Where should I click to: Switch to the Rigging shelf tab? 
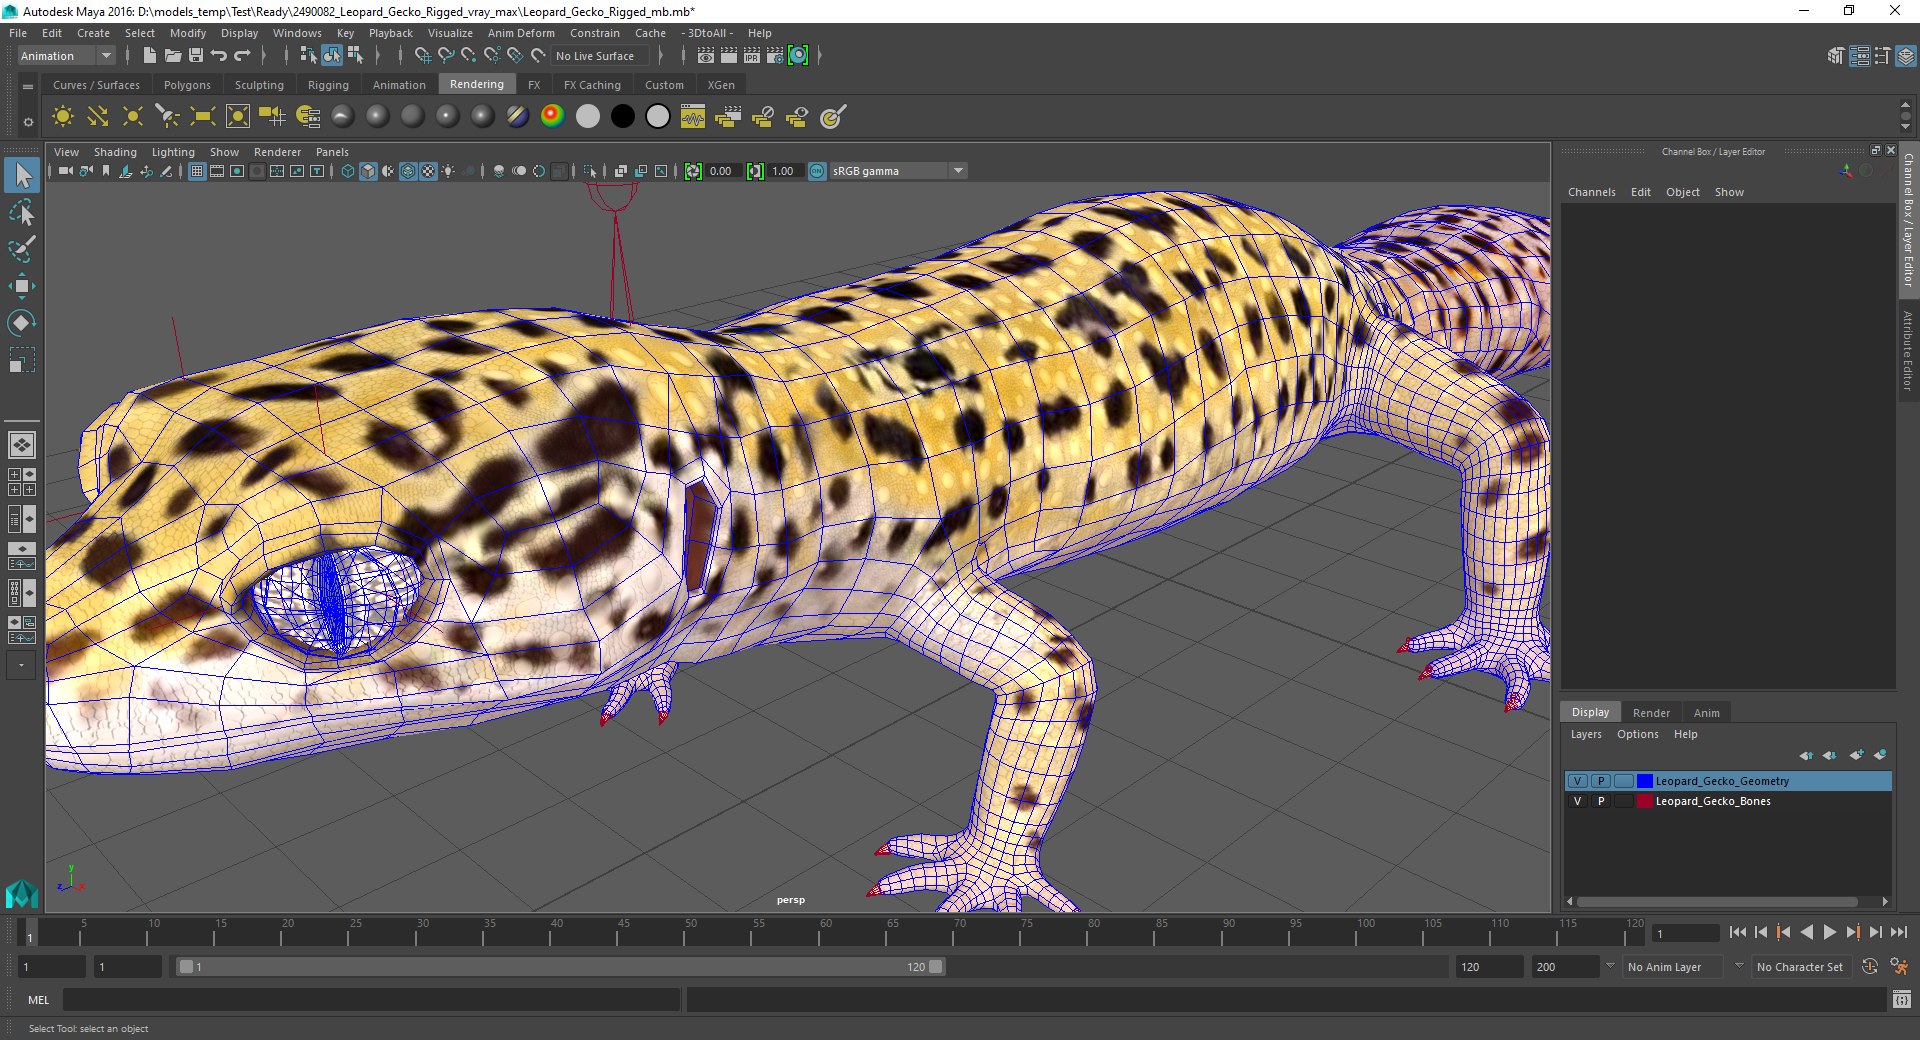coord(328,85)
